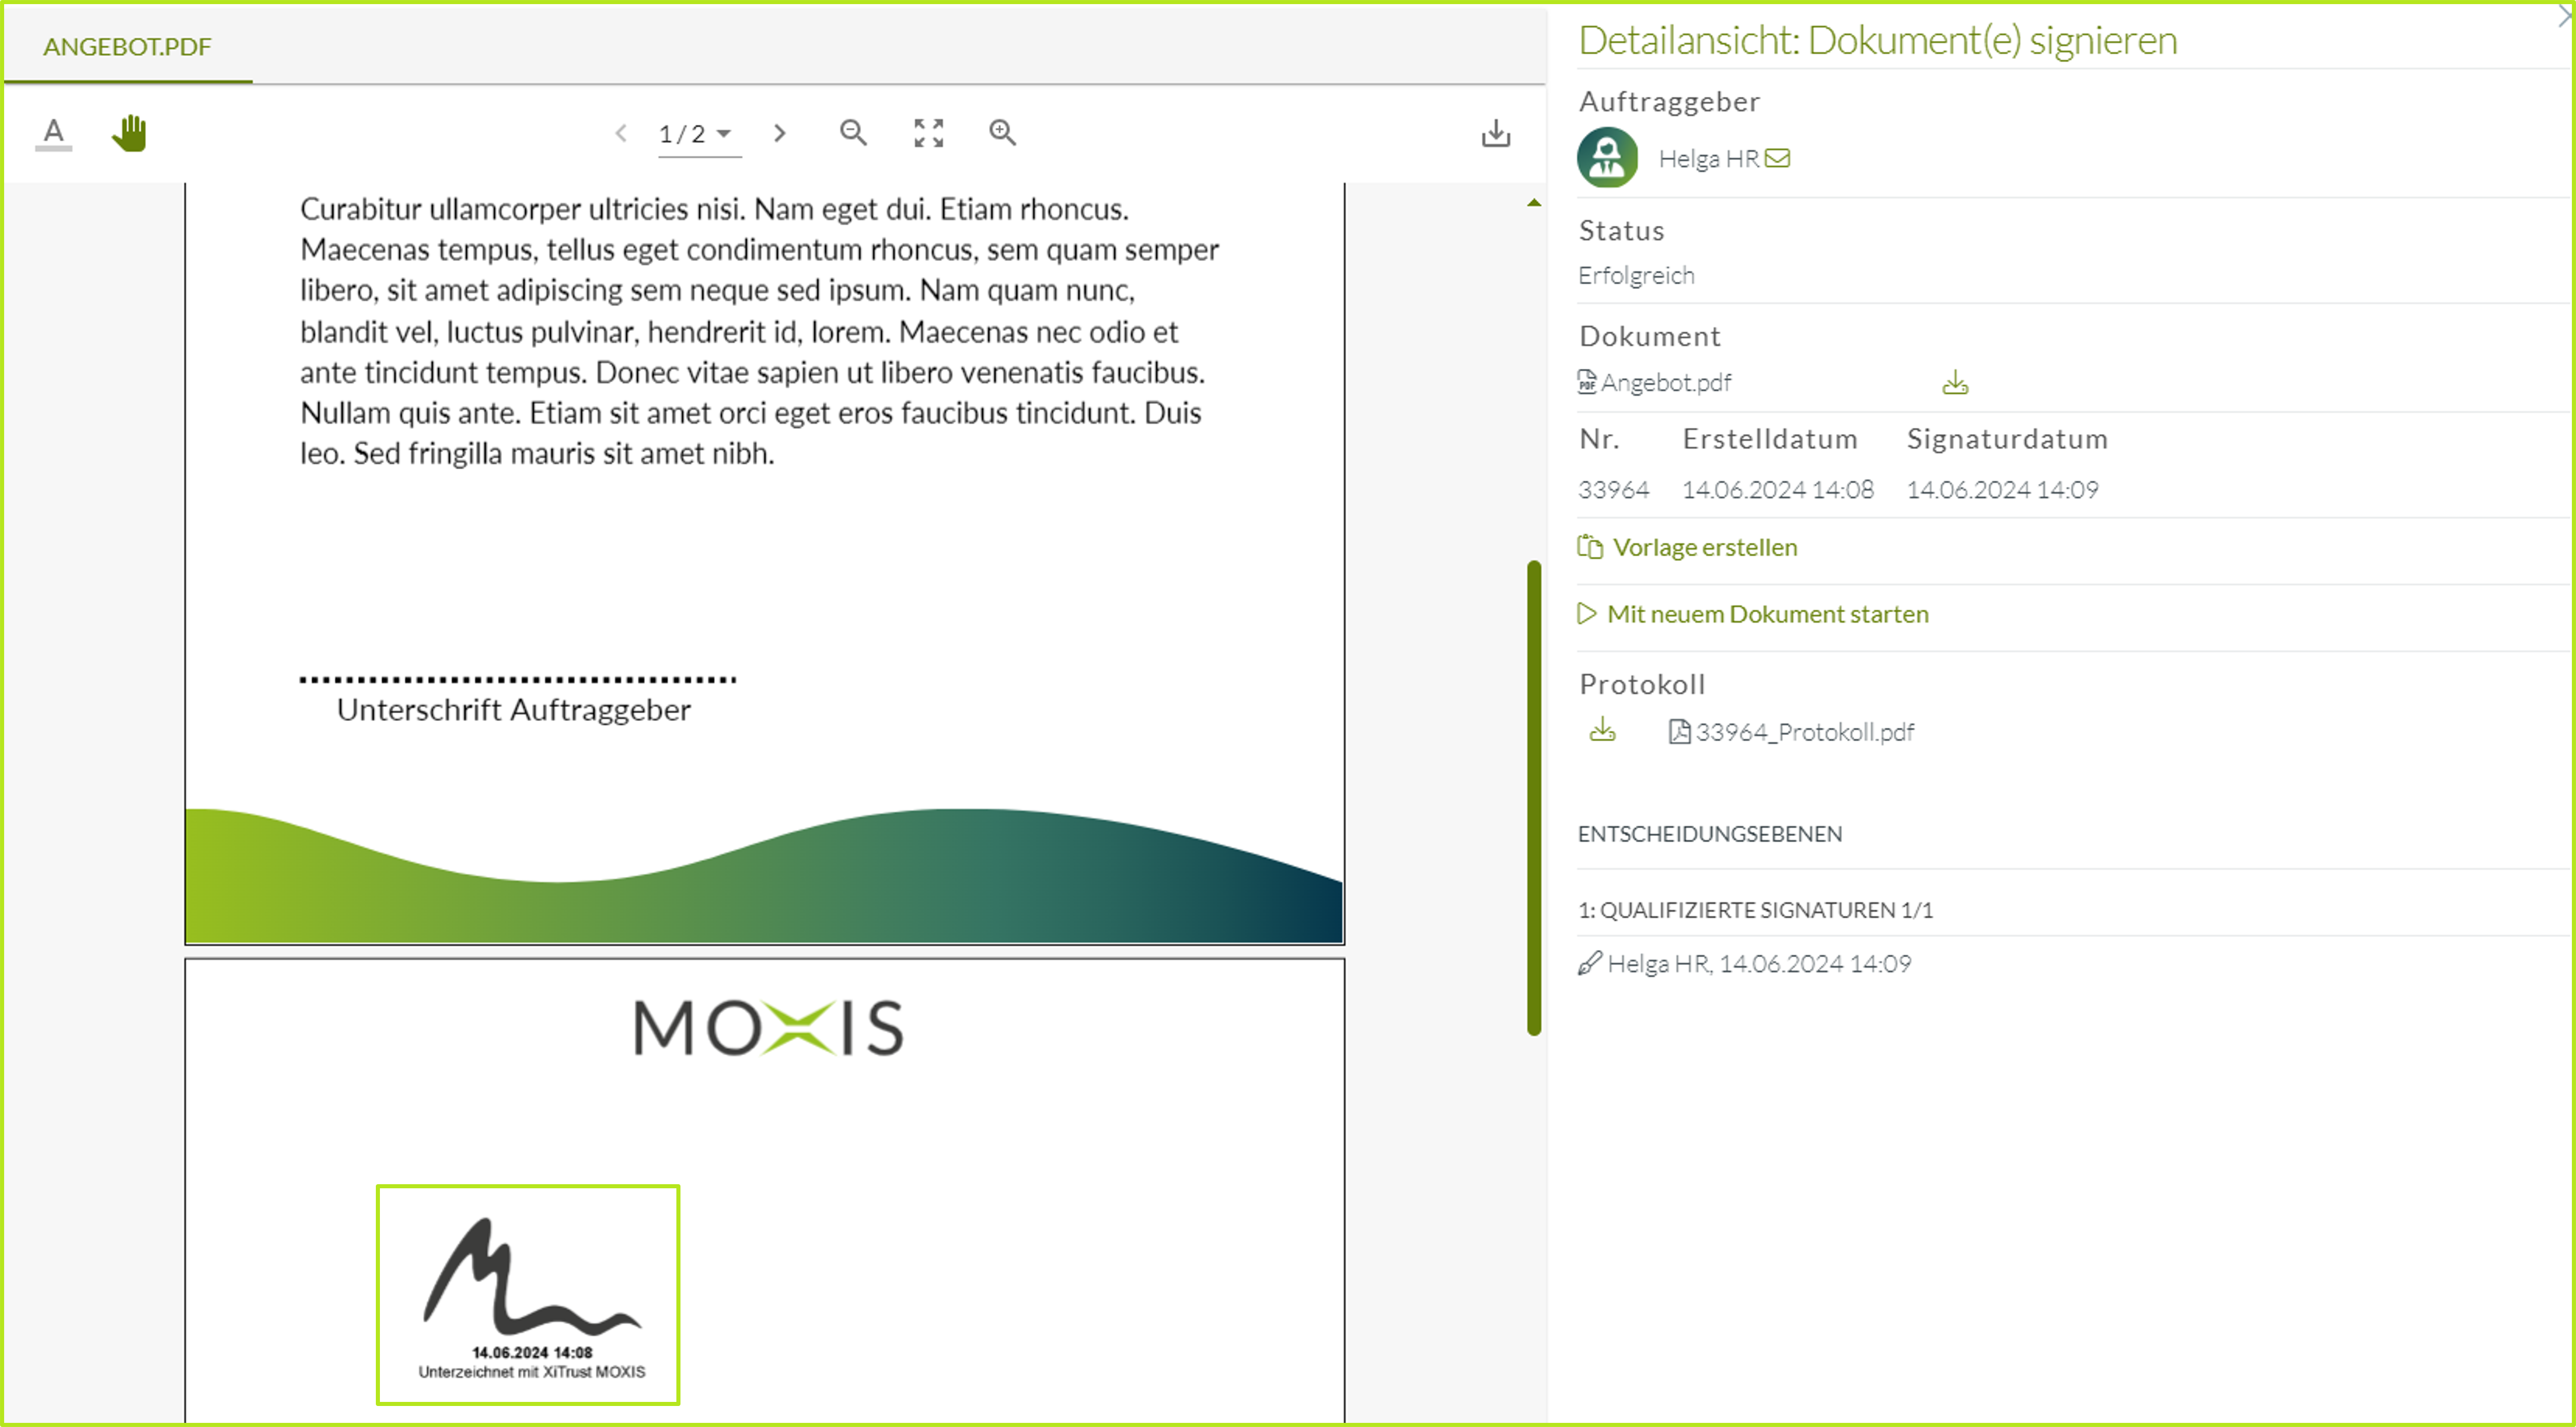Image resolution: width=2576 pixels, height=1427 pixels.
Task: Zoom out of the PDF
Action: click(853, 133)
